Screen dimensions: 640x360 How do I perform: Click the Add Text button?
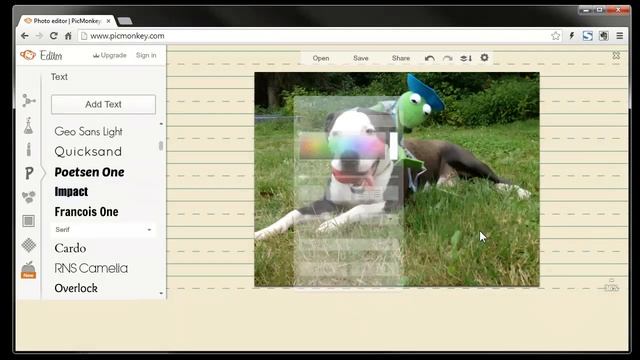(103, 104)
